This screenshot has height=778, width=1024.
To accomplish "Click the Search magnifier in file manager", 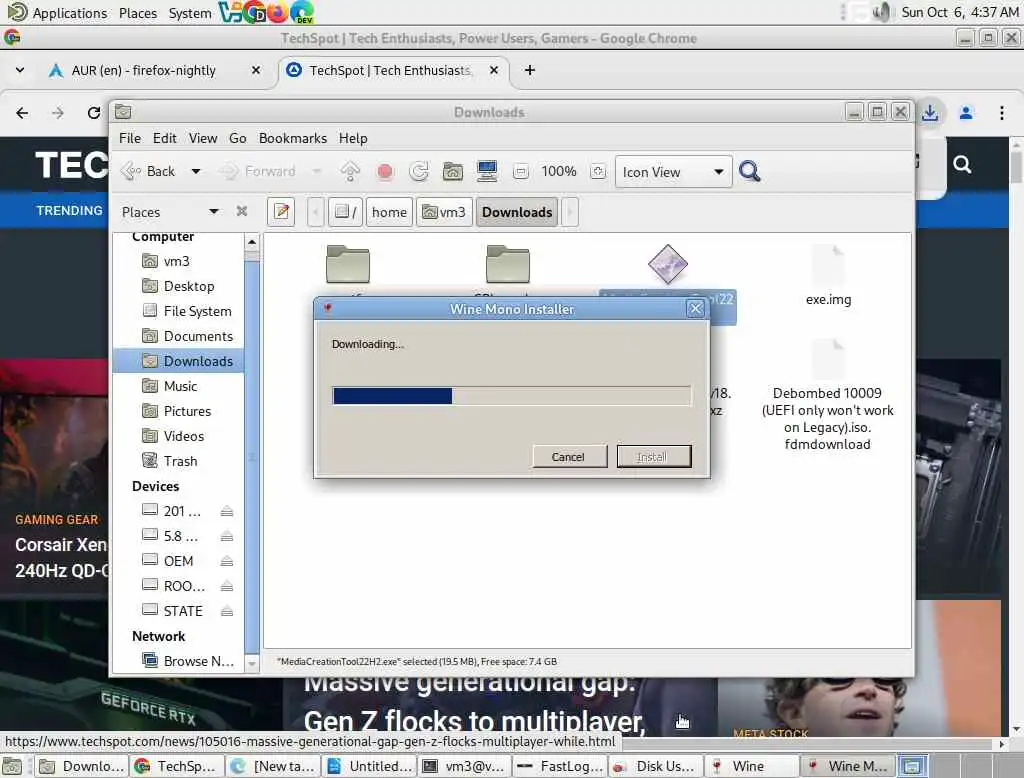I will coord(749,171).
